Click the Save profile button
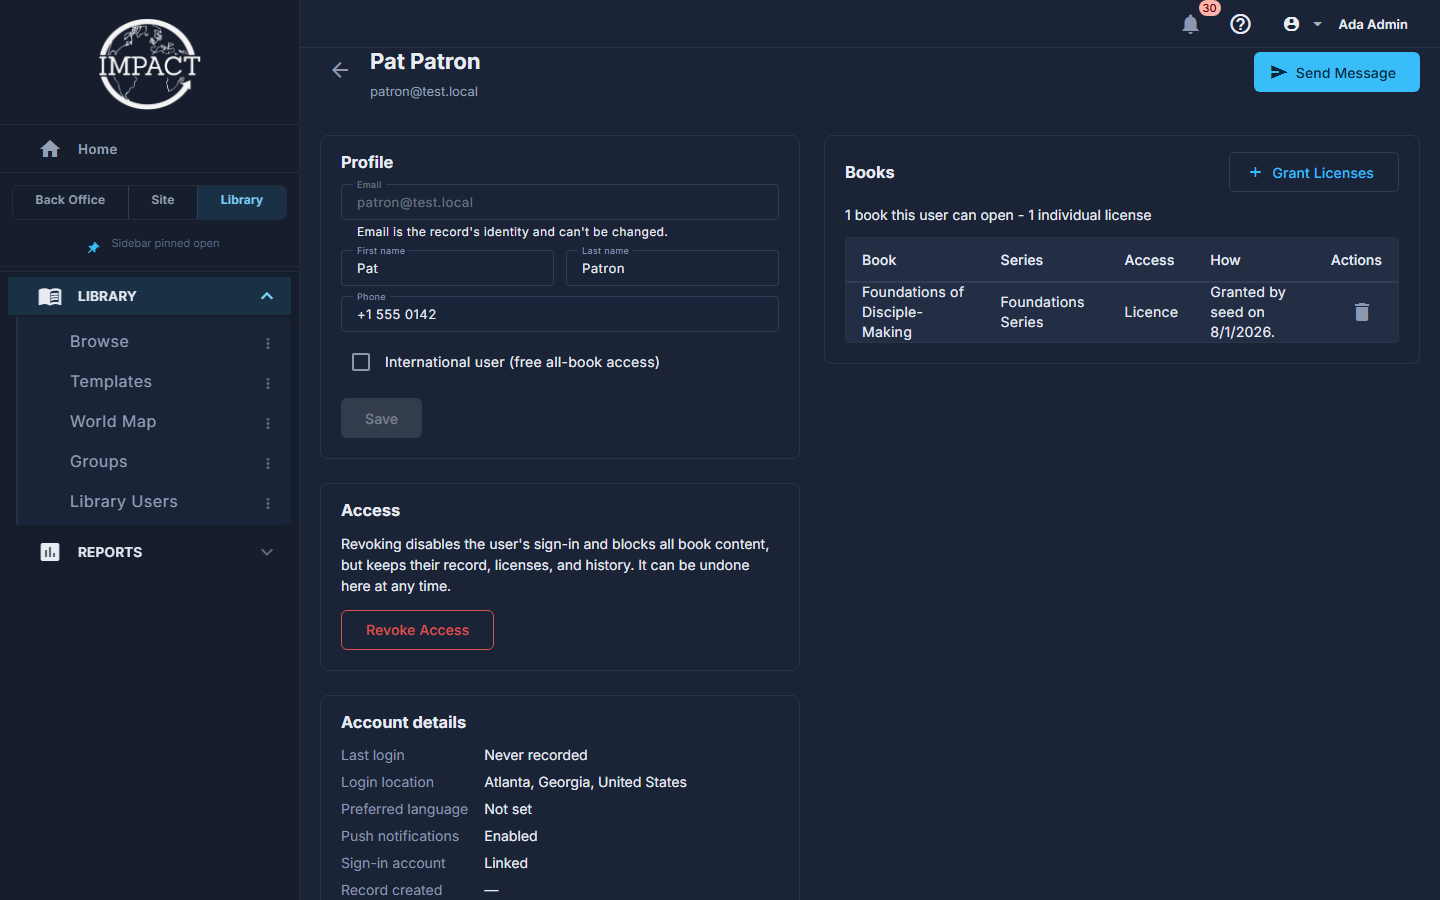Viewport: 1440px width, 900px height. [x=381, y=418]
